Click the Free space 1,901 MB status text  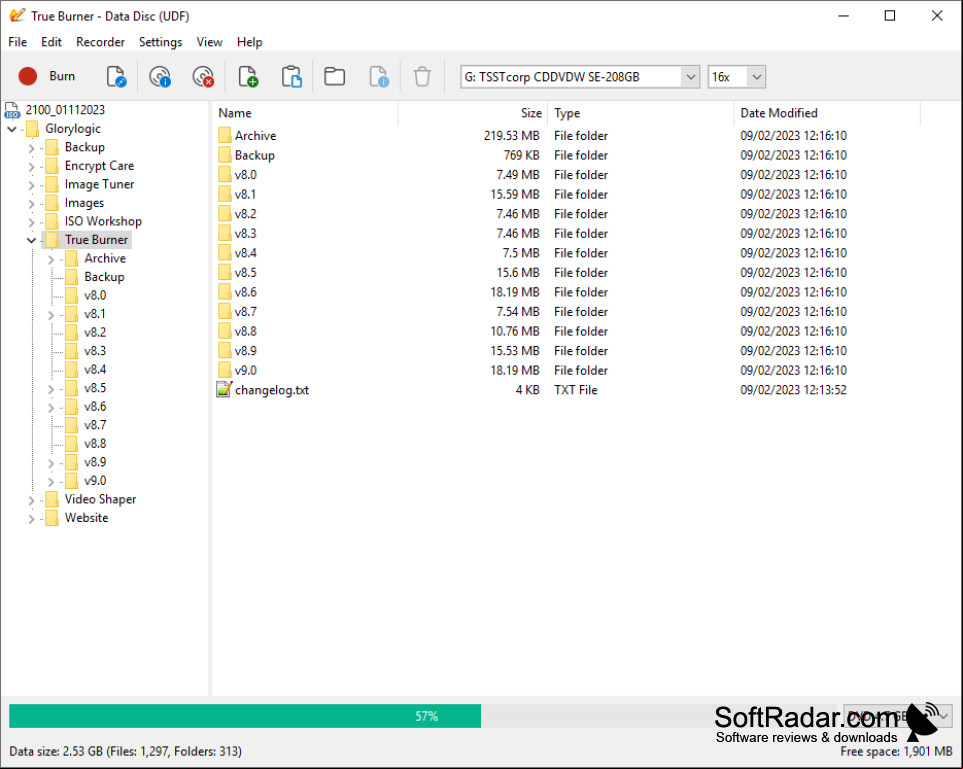[896, 751]
